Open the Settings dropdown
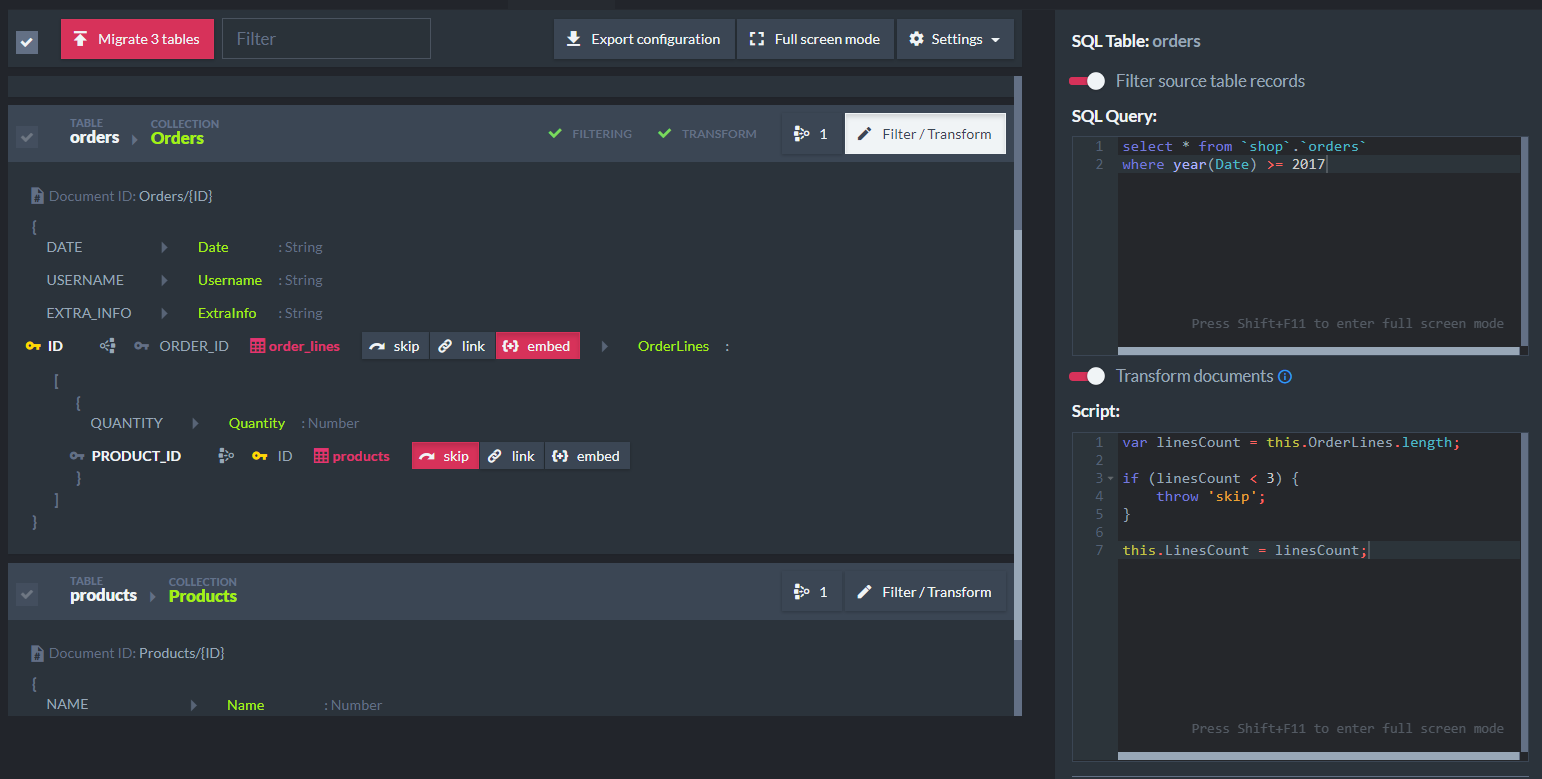This screenshot has height=779, width=1542. coord(955,39)
